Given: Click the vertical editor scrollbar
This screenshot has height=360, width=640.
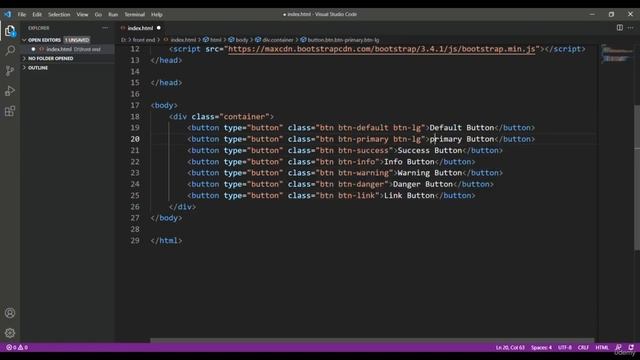Looking at the screenshot, I should pyautogui.click(x=637, y=178).
